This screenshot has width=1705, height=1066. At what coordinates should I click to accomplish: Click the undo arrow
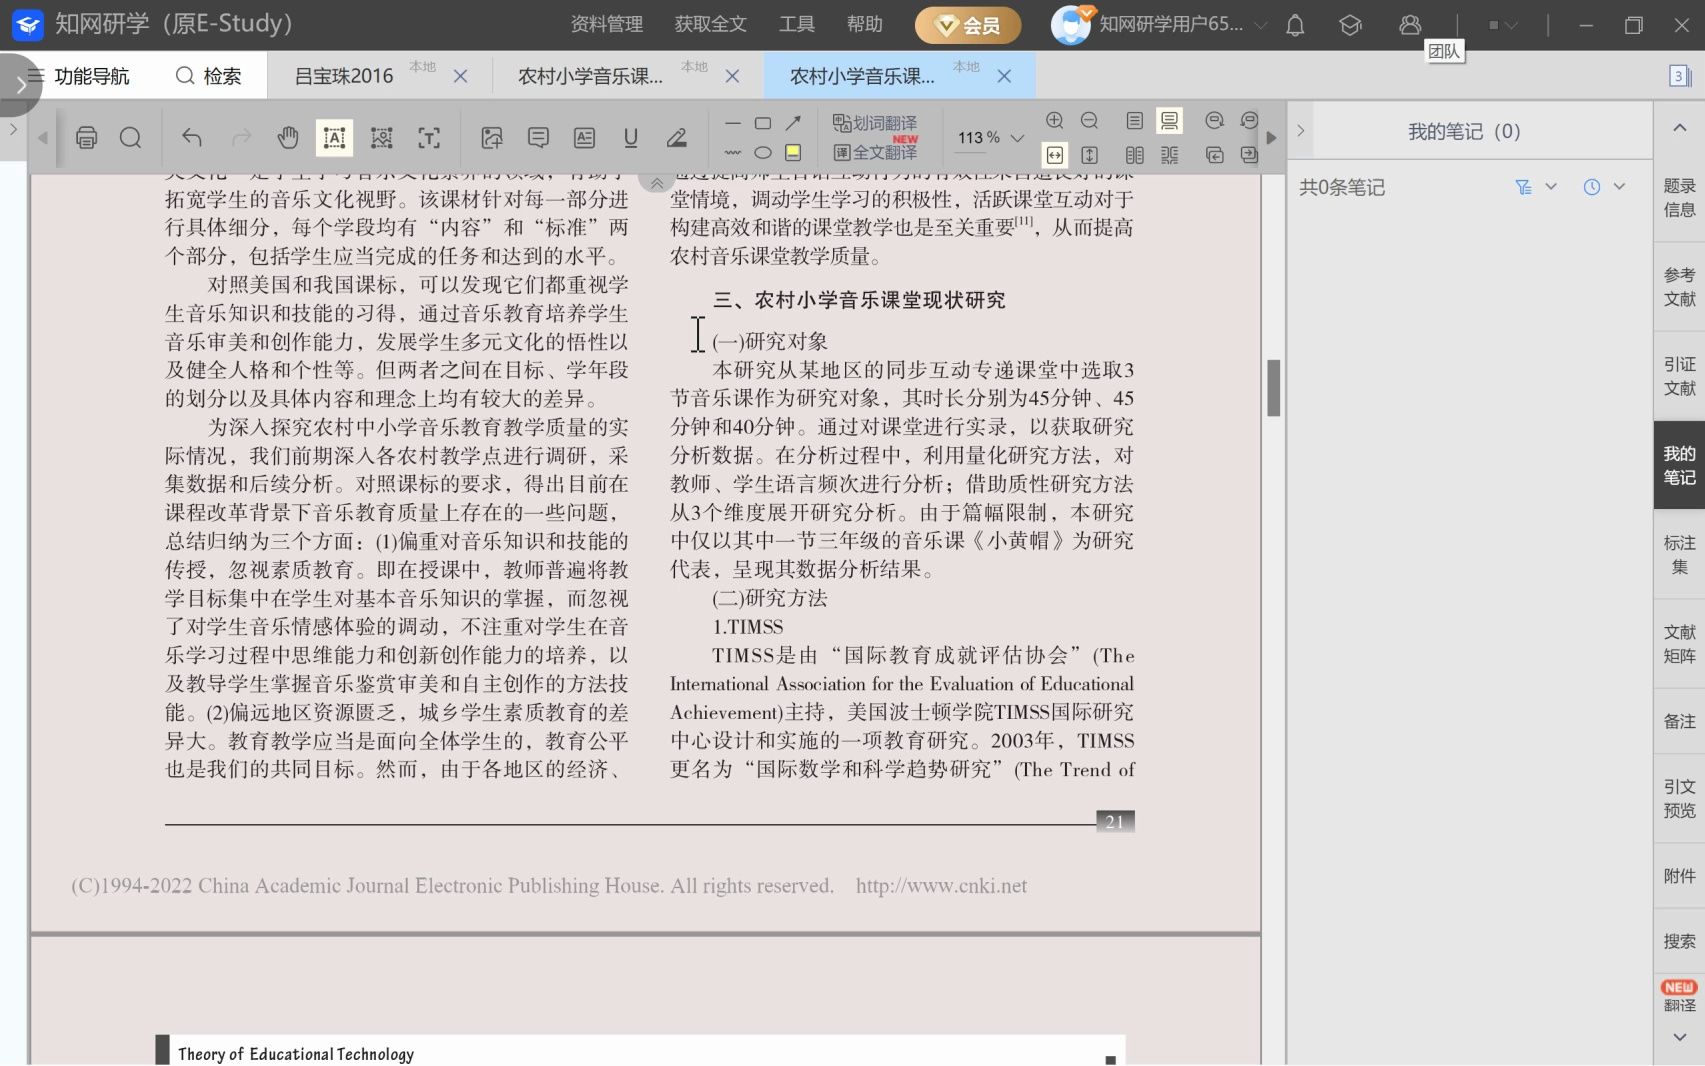[192, 138]
